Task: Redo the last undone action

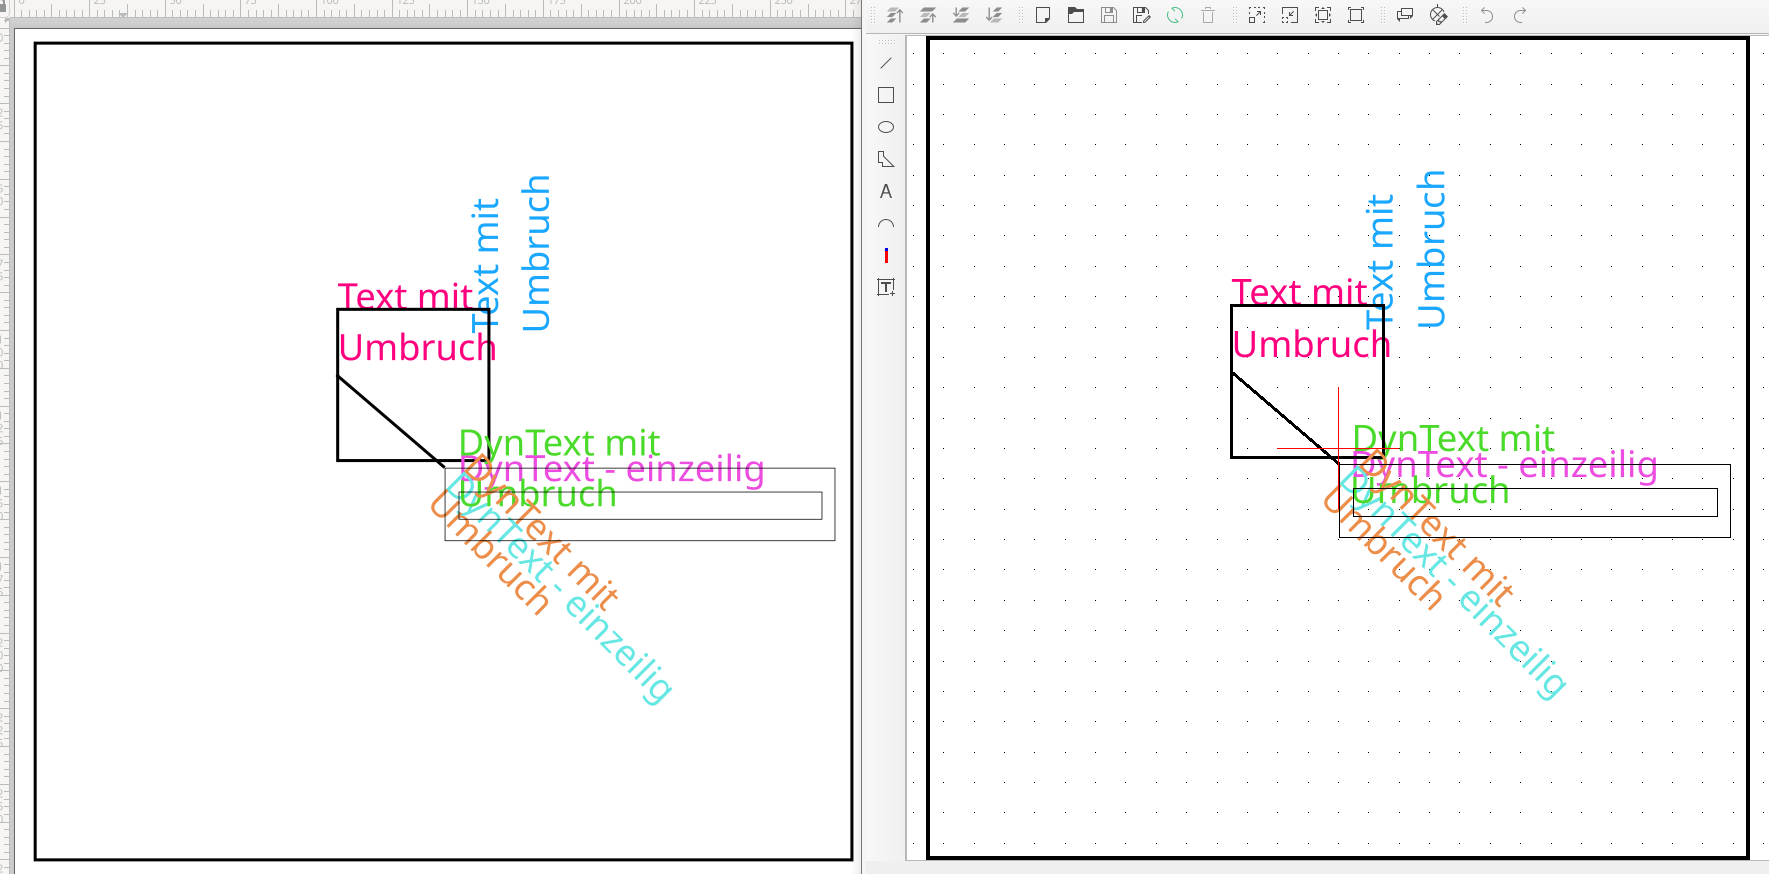Action: tap(1520, 15)
